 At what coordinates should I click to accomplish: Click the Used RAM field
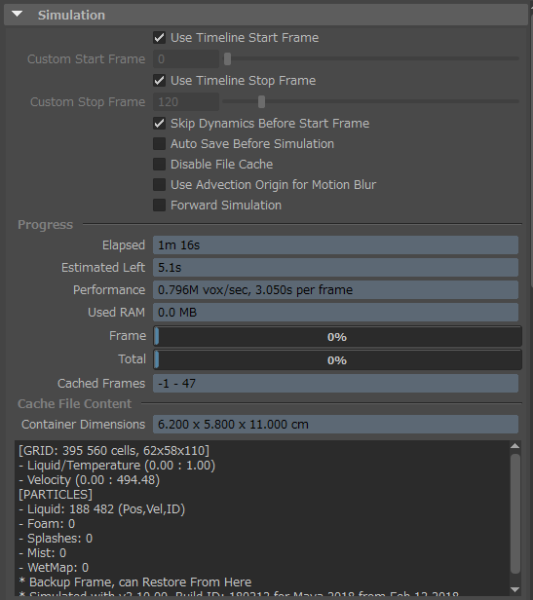click(336, 312)
